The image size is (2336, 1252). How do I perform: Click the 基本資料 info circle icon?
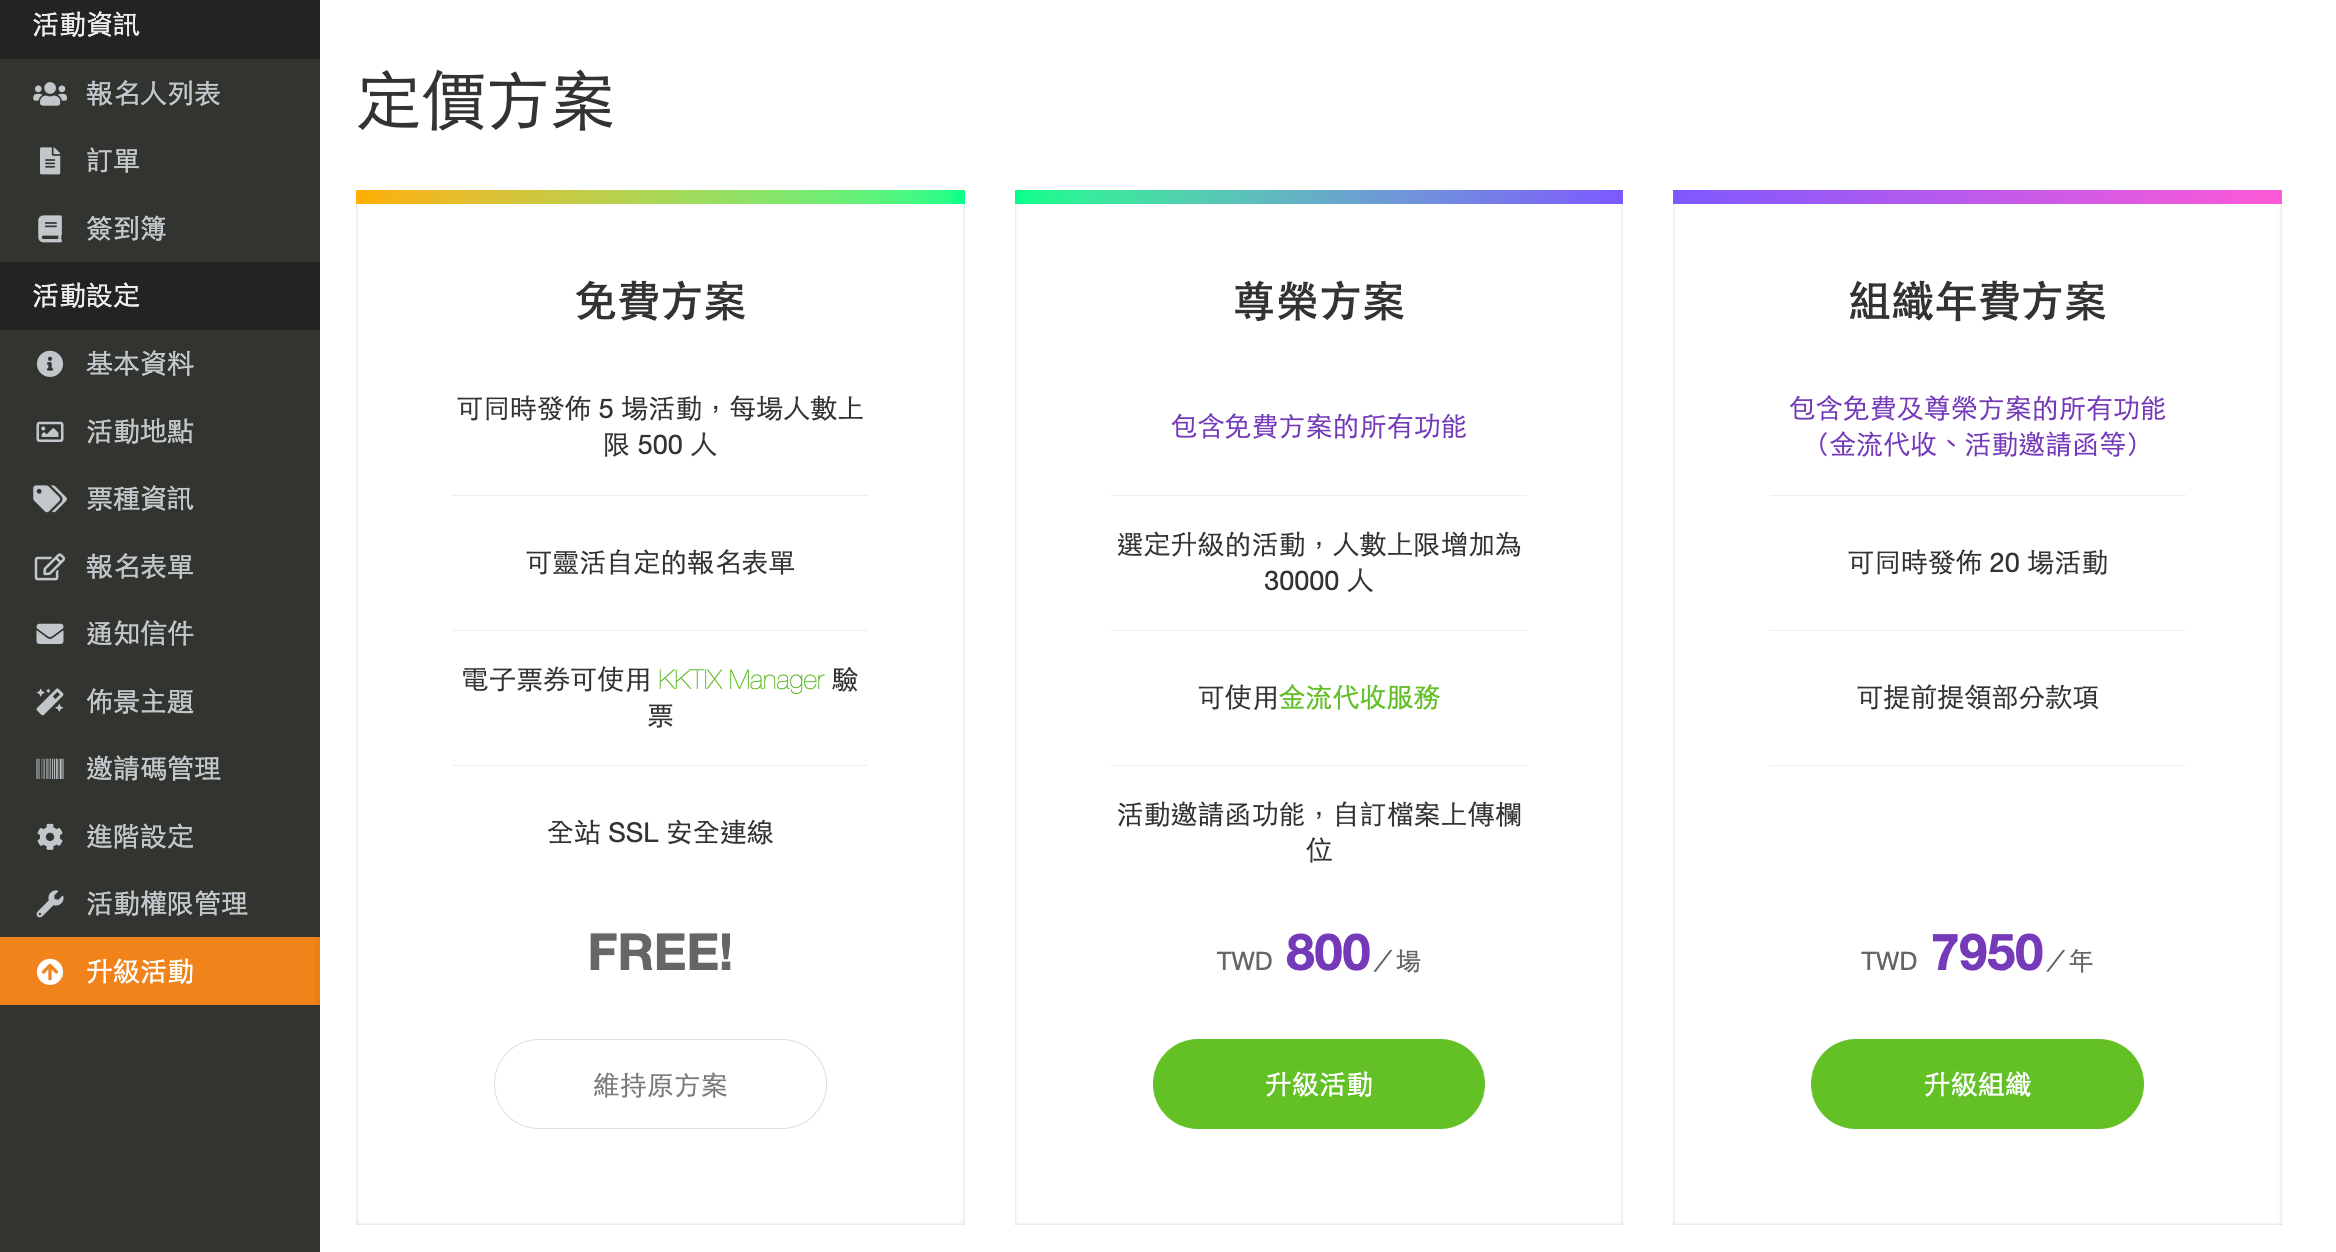(x=49, y=364)
